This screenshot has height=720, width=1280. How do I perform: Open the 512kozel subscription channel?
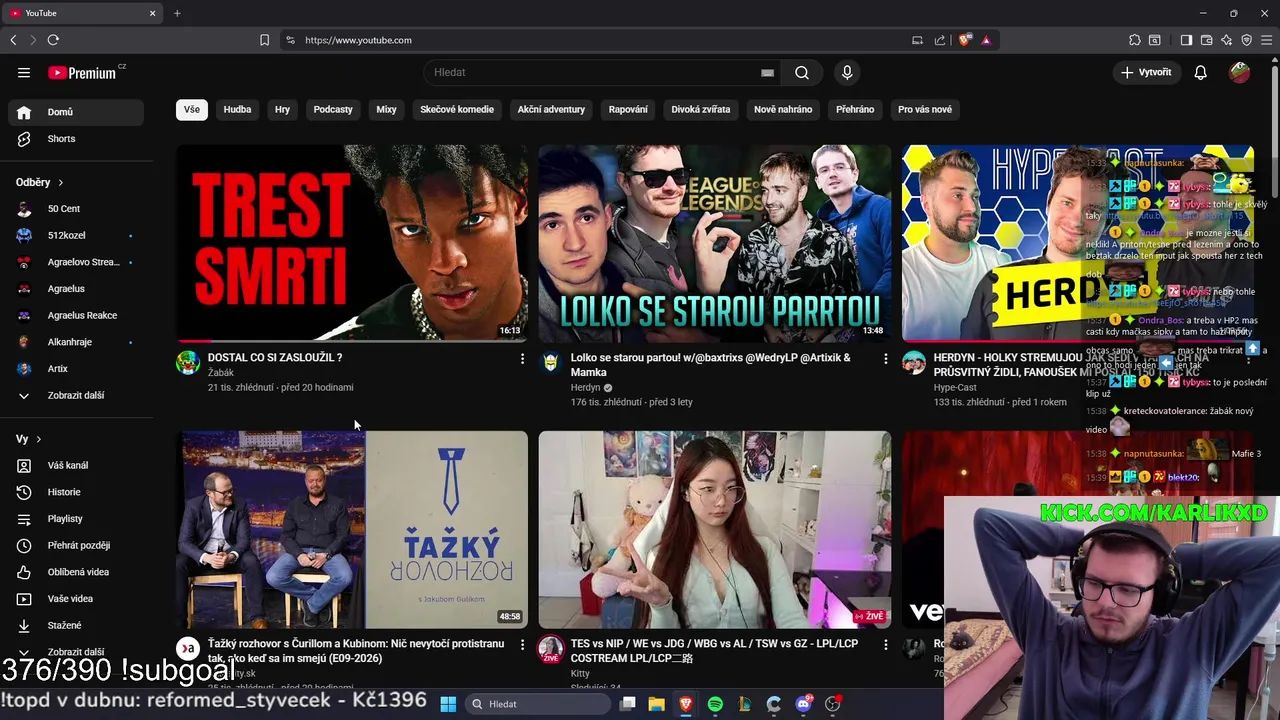pyautogui.click(x=76, y=235)
